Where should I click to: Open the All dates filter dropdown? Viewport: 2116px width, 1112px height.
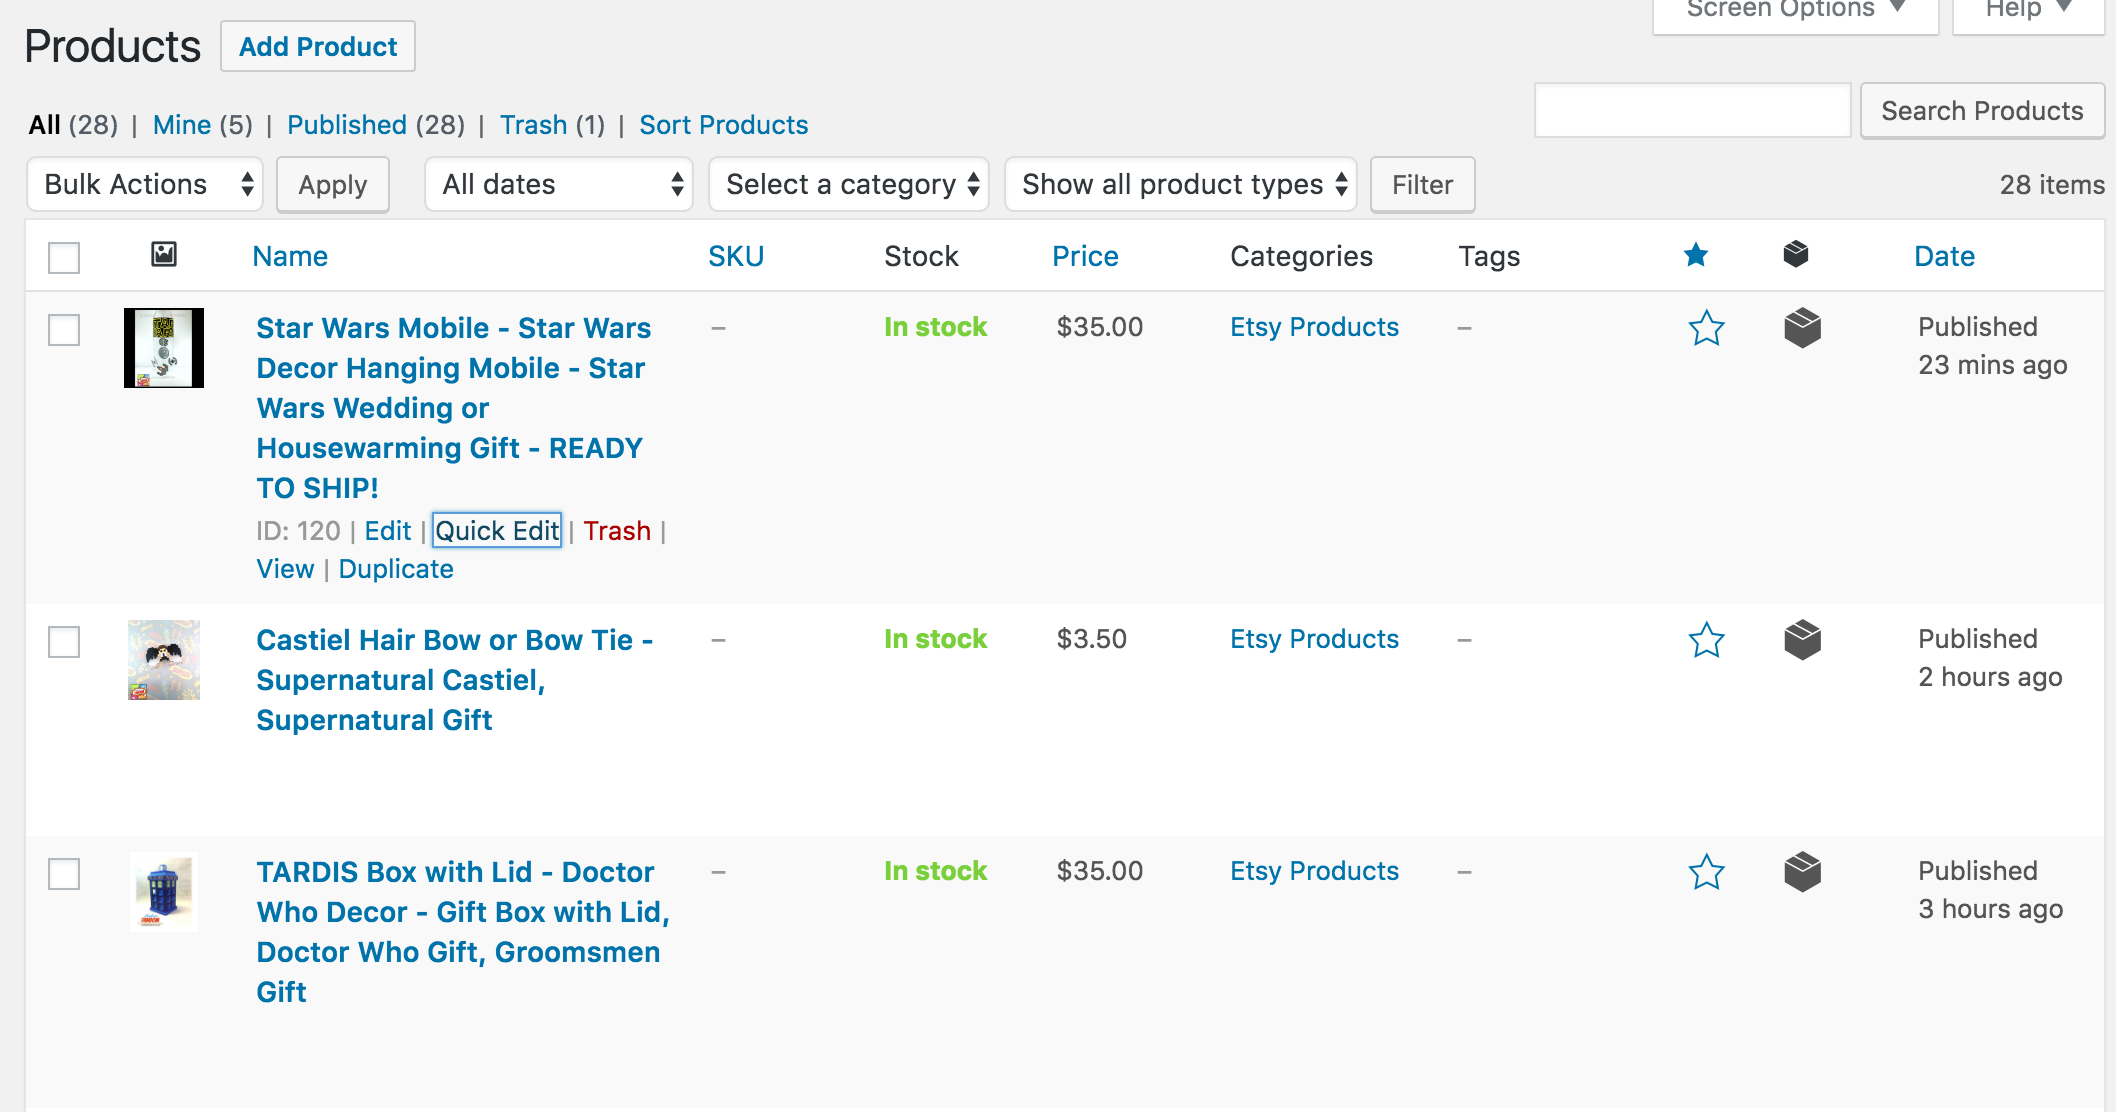[560, 184]
